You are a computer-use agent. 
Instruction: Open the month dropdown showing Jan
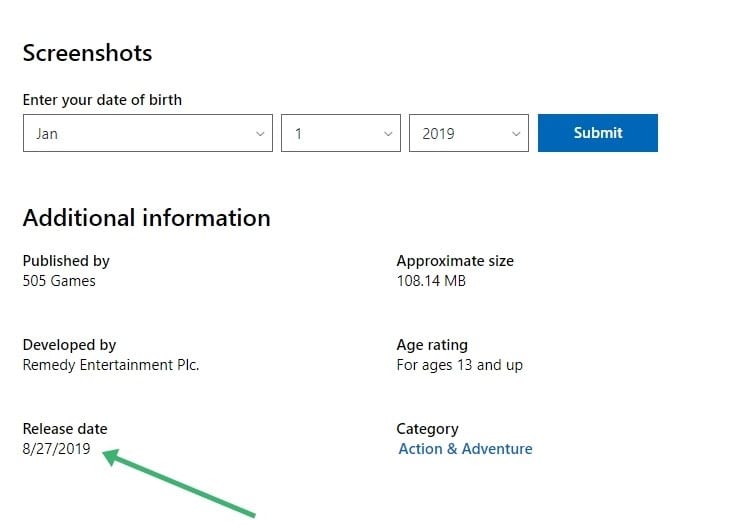click(x=148, y=133)
